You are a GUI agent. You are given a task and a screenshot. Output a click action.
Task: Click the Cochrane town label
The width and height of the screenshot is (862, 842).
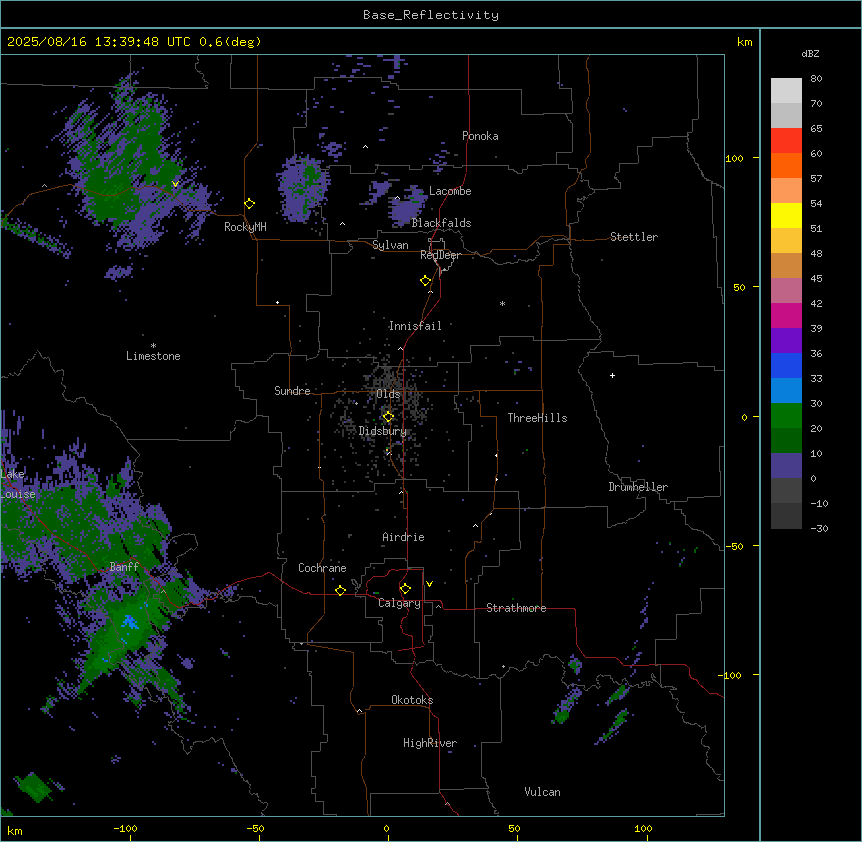tap(322, 568)
